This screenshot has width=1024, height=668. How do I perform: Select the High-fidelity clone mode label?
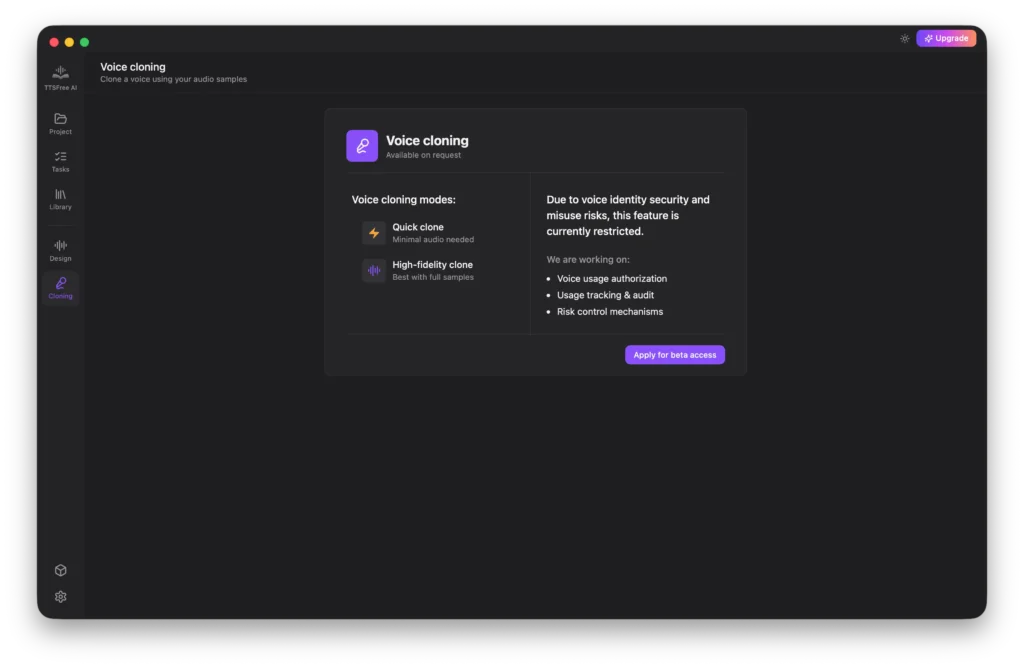click(x=432, y=264)
